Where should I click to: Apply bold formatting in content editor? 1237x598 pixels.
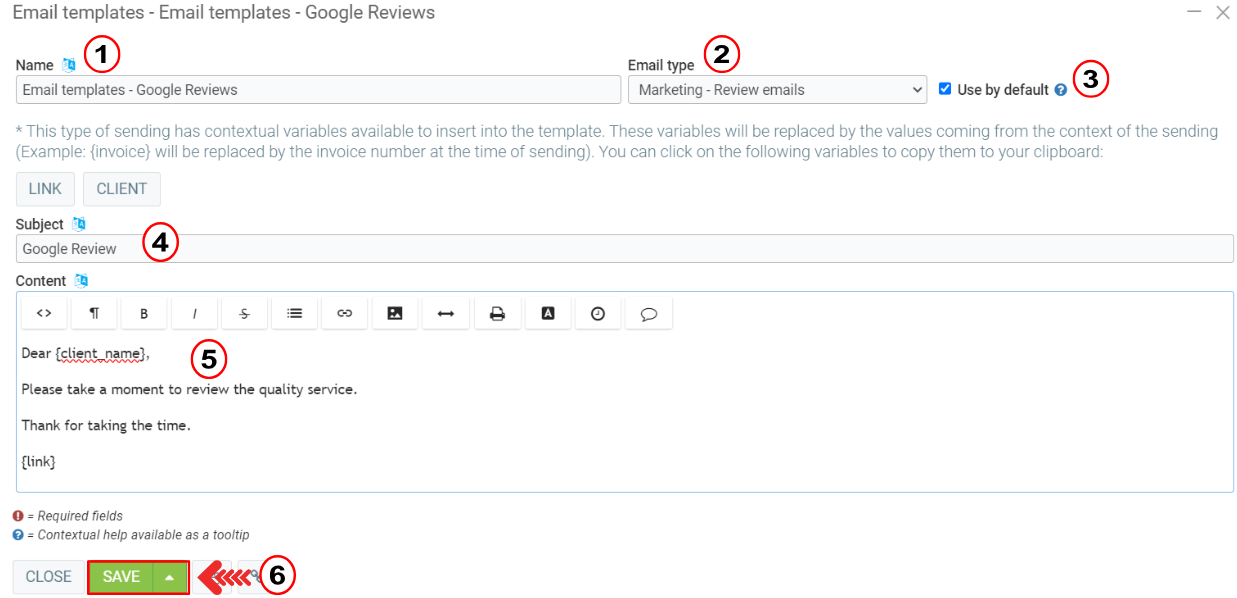click(x=144, y=313)
